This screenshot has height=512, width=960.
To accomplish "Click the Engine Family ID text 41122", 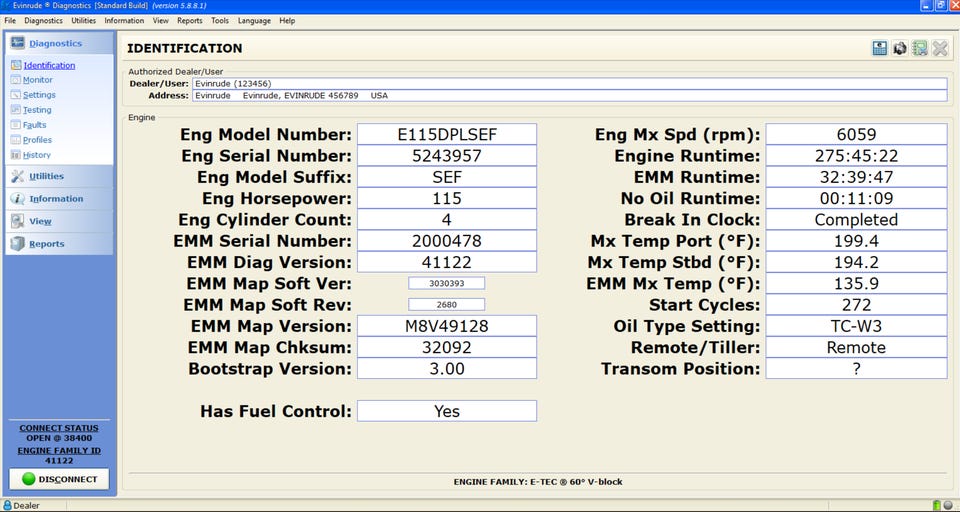I will 59,461.
